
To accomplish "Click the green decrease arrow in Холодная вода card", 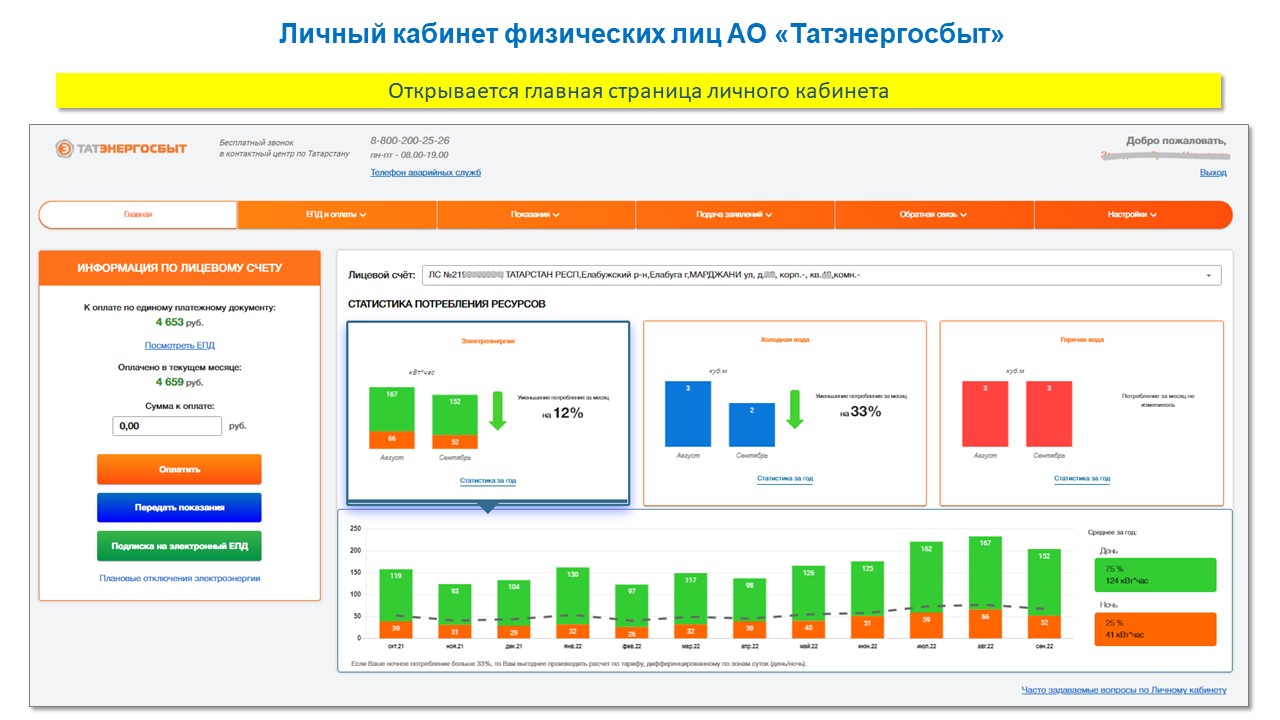I will [795, 409].
